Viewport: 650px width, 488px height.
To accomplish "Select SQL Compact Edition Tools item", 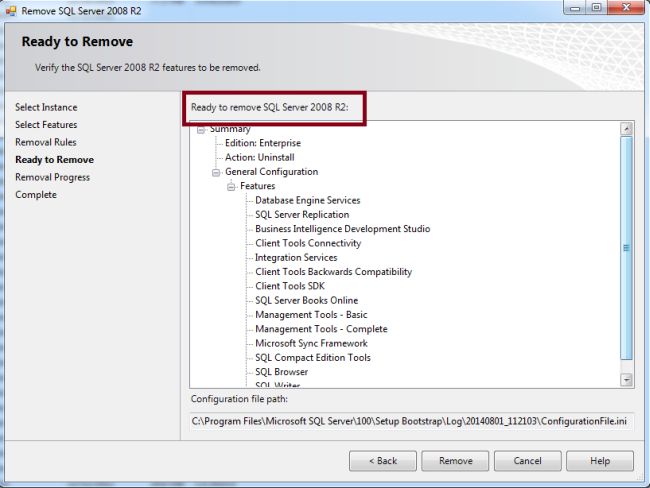I will pyautogui.click(x=313, y=358).
